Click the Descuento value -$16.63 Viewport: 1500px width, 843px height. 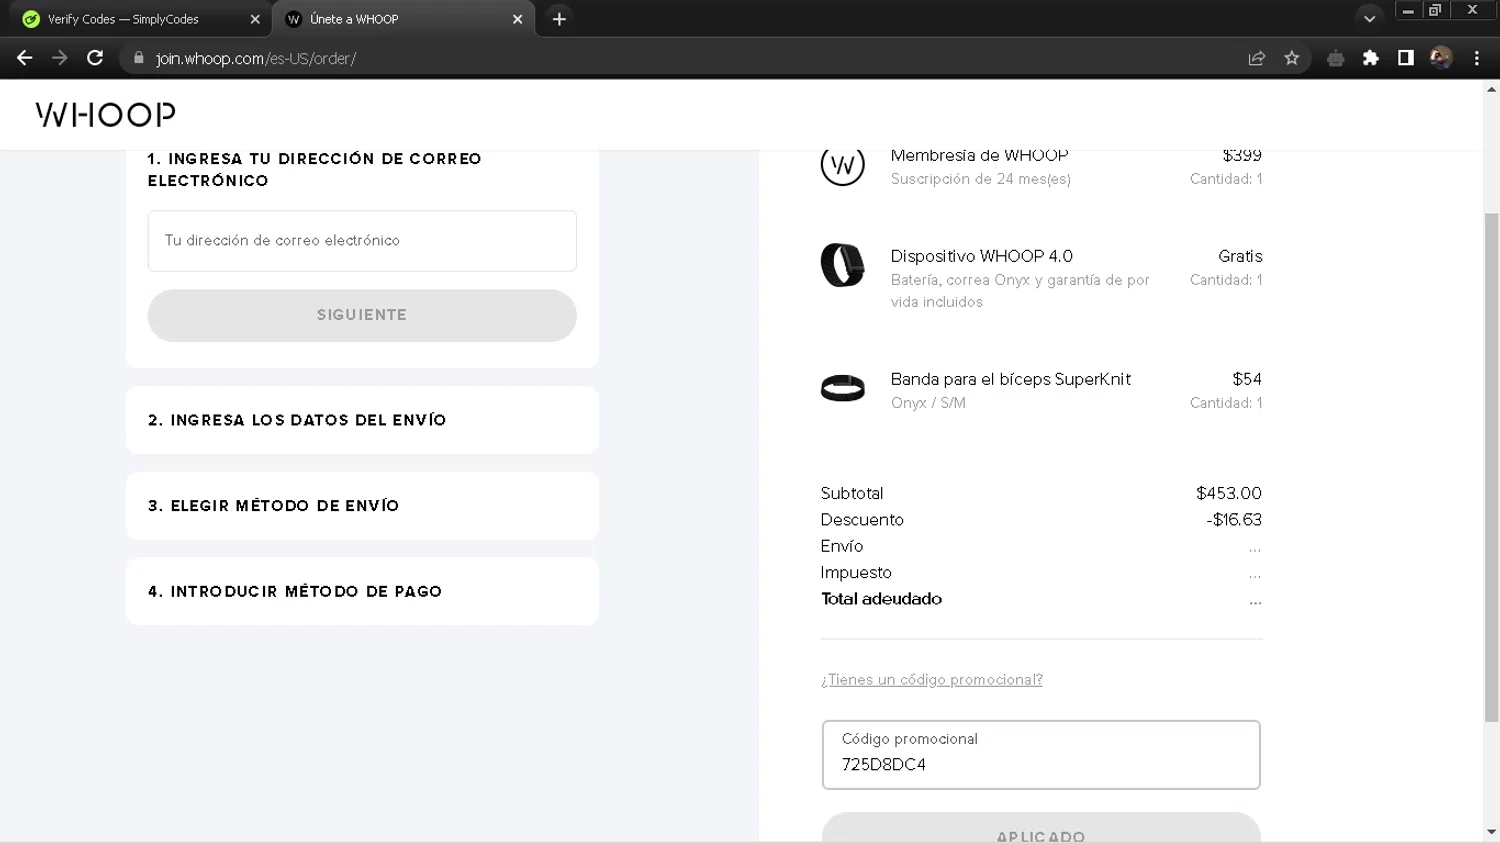(1234, 520)
